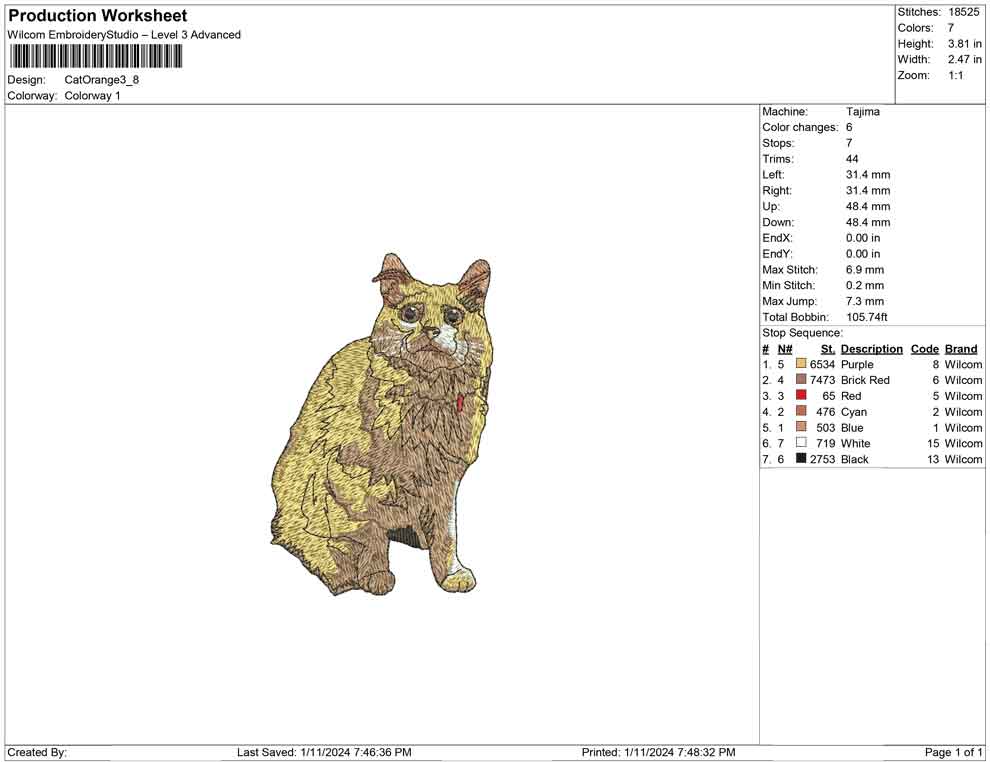Click the Purple thread color swatch
The height and width of the screenshot is (762, 990).
tap(801, 365)
